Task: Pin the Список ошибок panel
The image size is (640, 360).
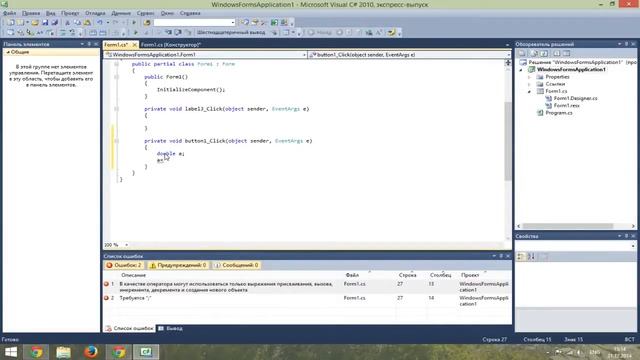Action: point(501,256)
